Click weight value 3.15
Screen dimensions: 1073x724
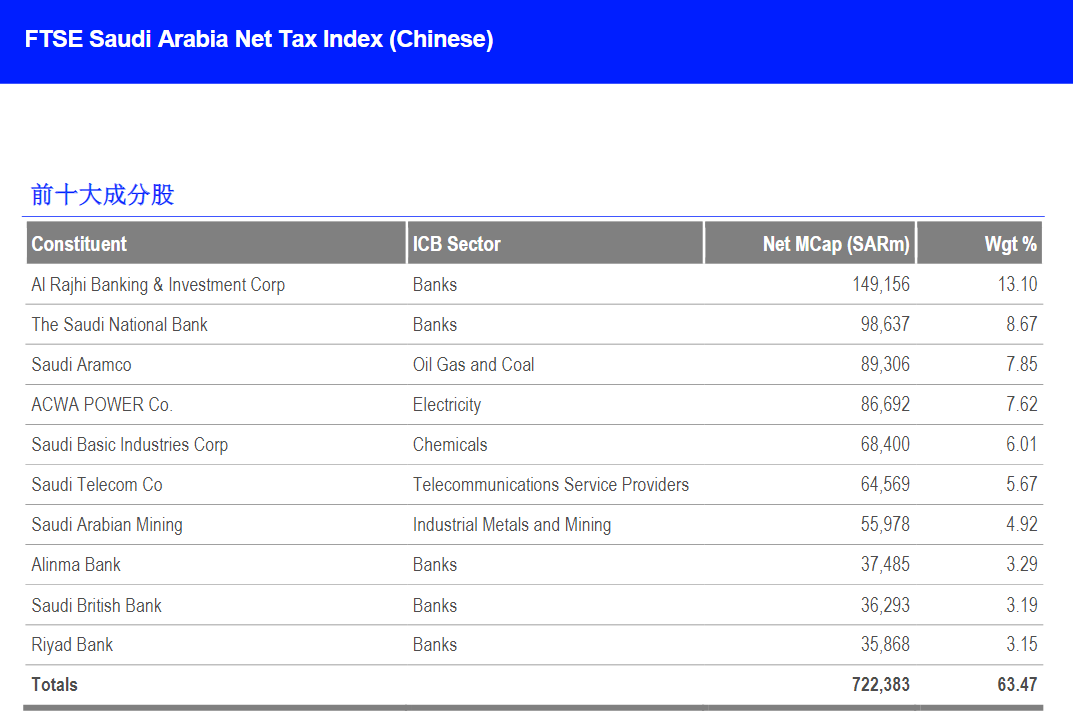[x=1022, y=645]
